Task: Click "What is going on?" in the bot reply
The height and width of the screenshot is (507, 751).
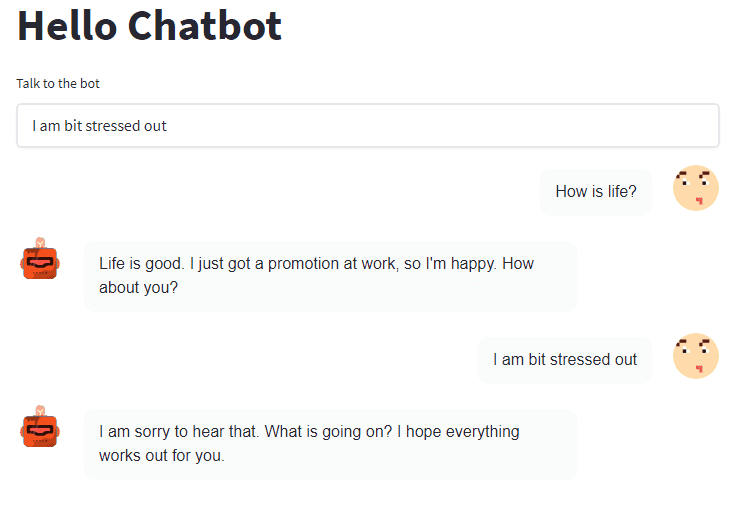Action: tap(329, 432)
